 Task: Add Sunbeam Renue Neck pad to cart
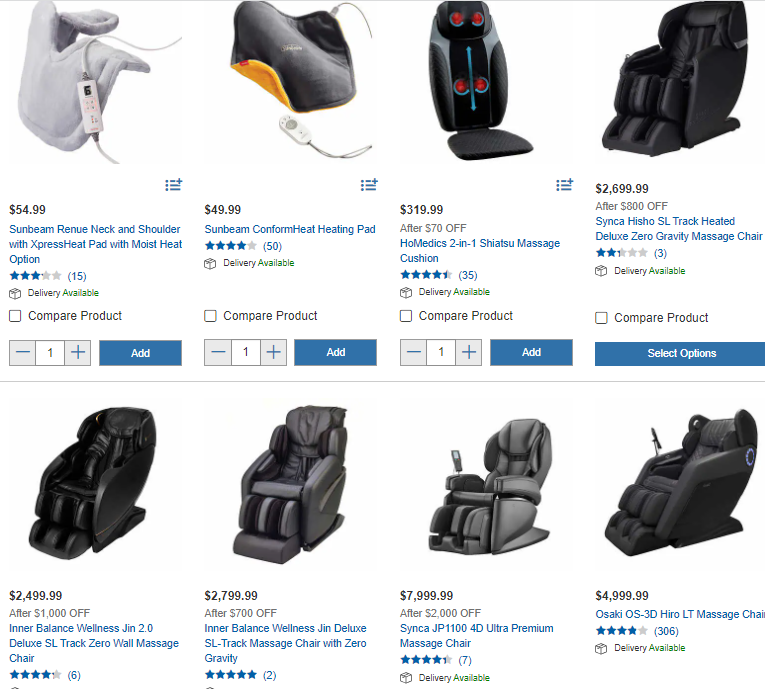141,353
